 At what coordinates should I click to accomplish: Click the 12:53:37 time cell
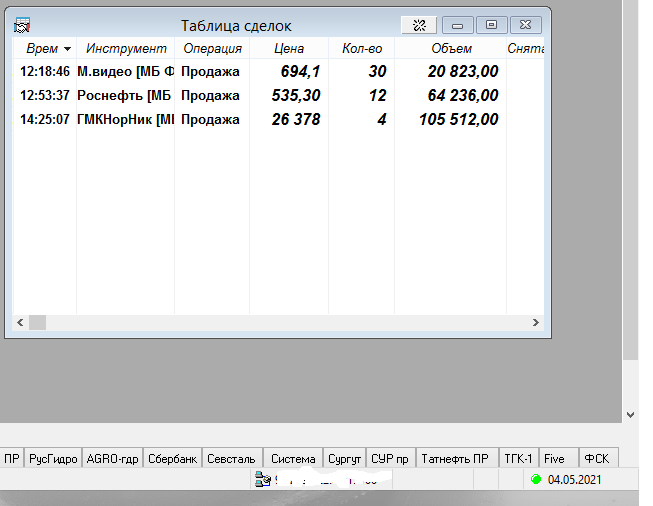[45, 95]
